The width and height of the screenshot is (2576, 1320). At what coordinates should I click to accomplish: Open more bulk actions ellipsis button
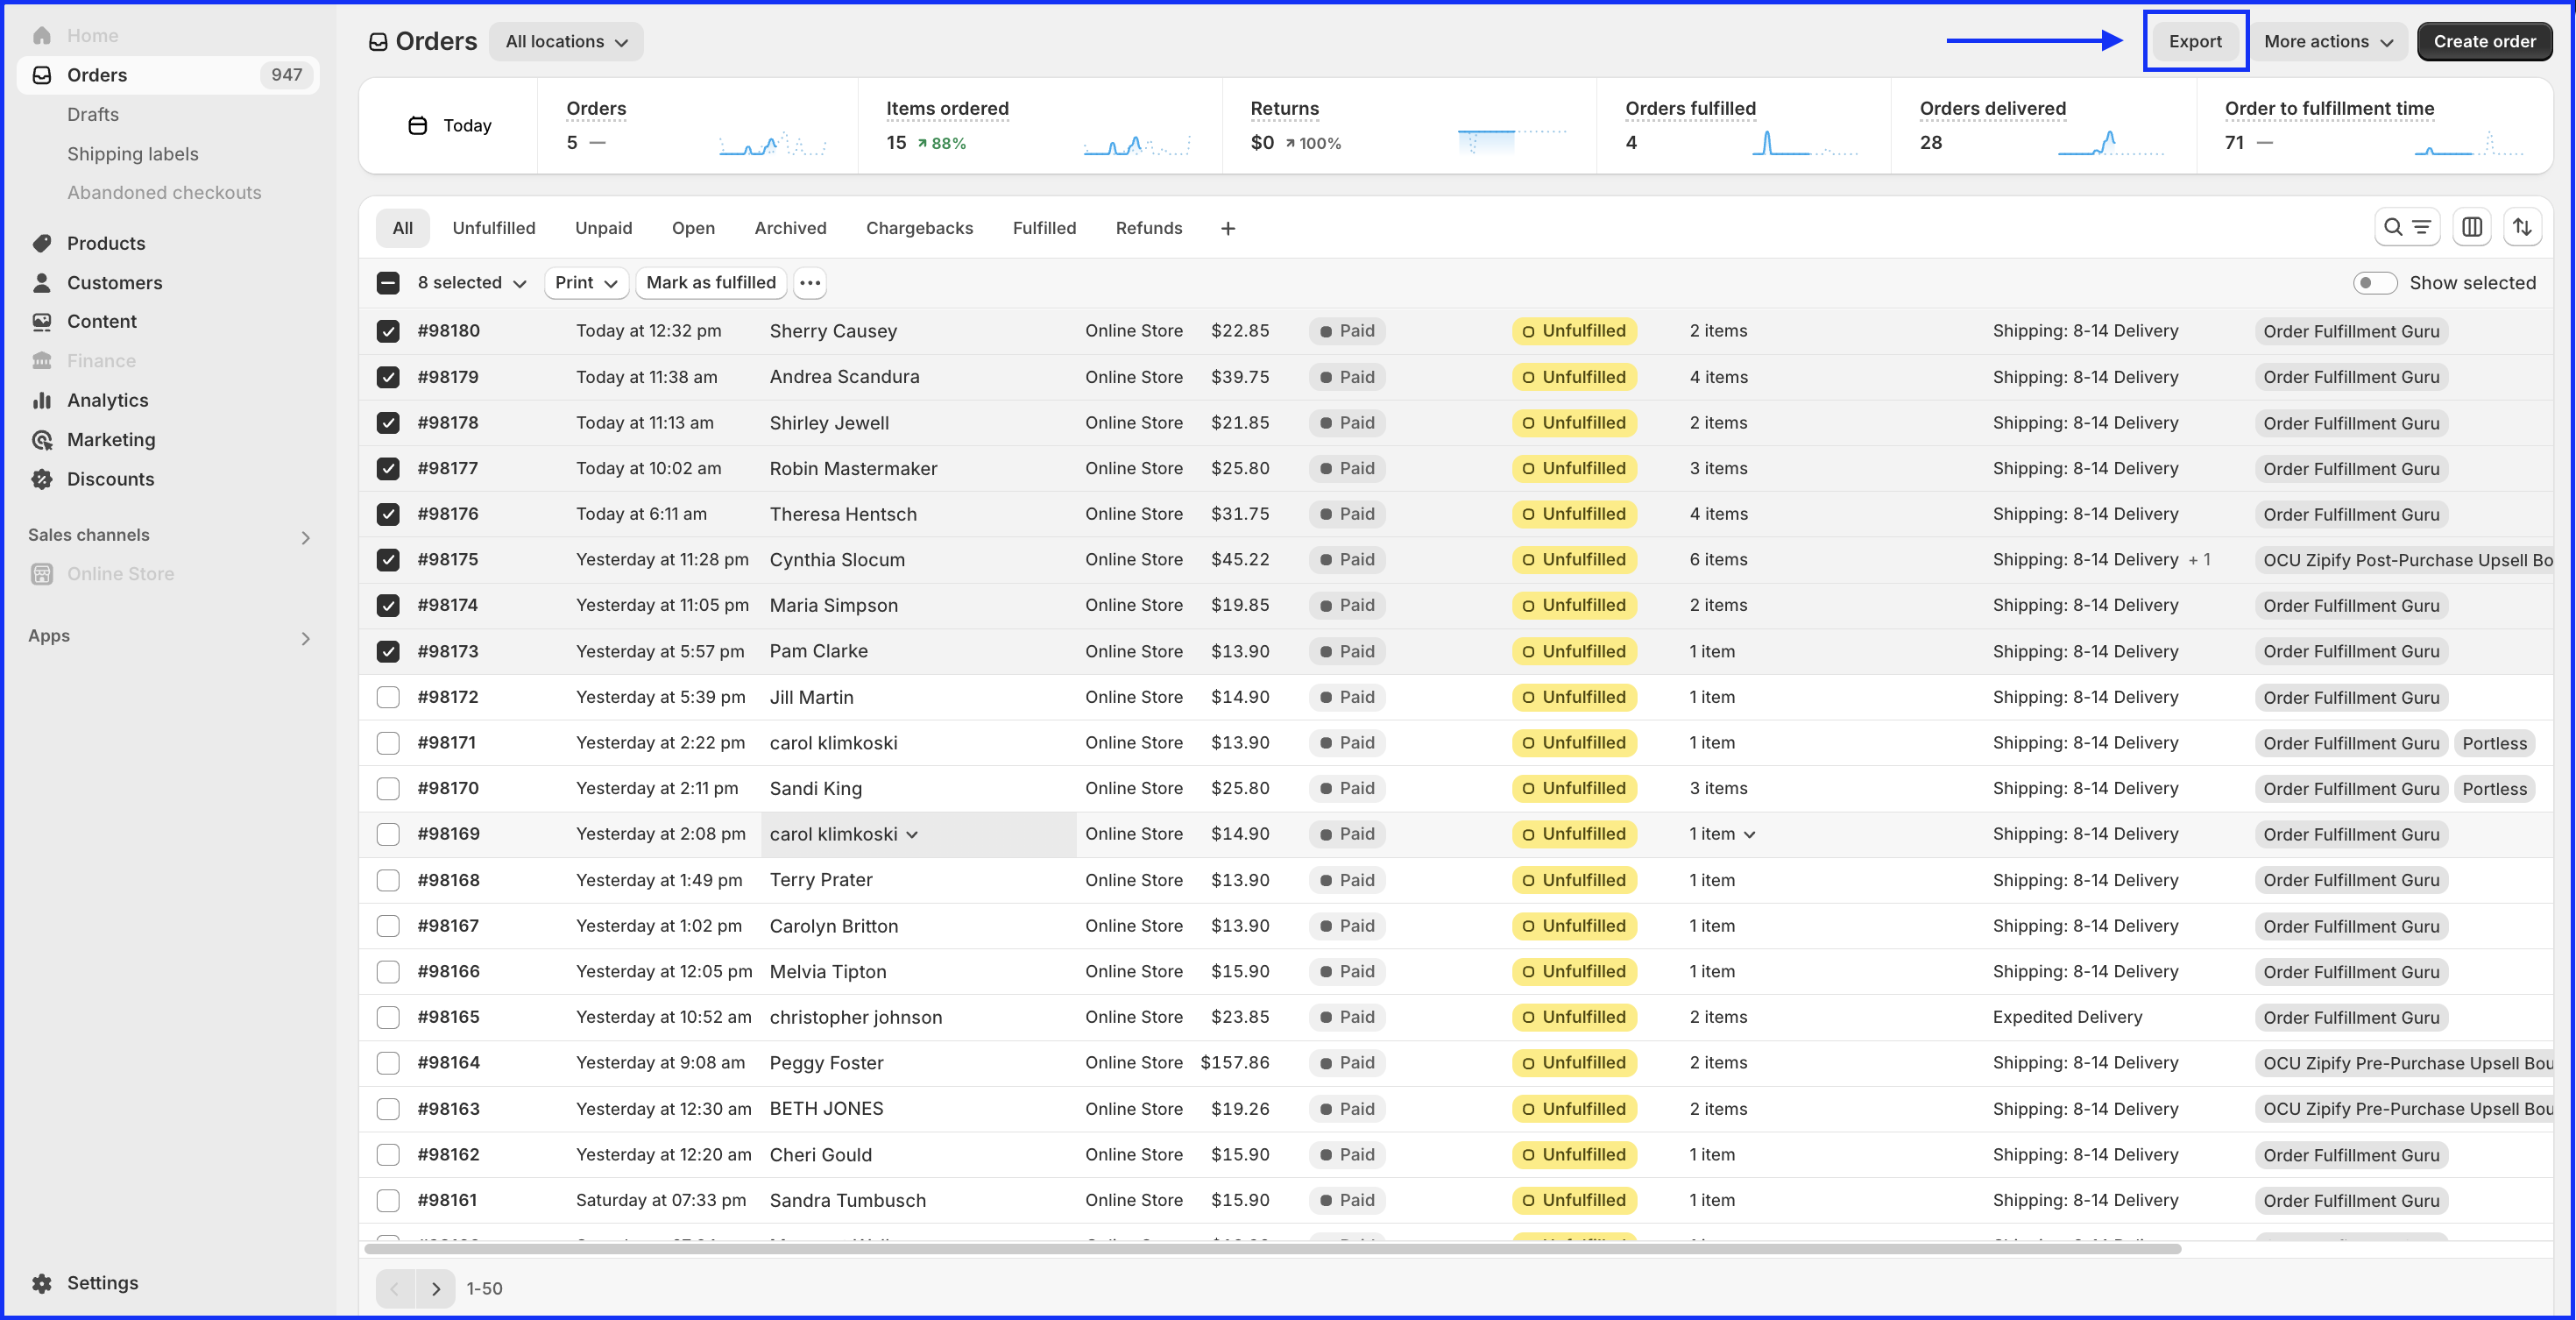(x=810, y=283)
